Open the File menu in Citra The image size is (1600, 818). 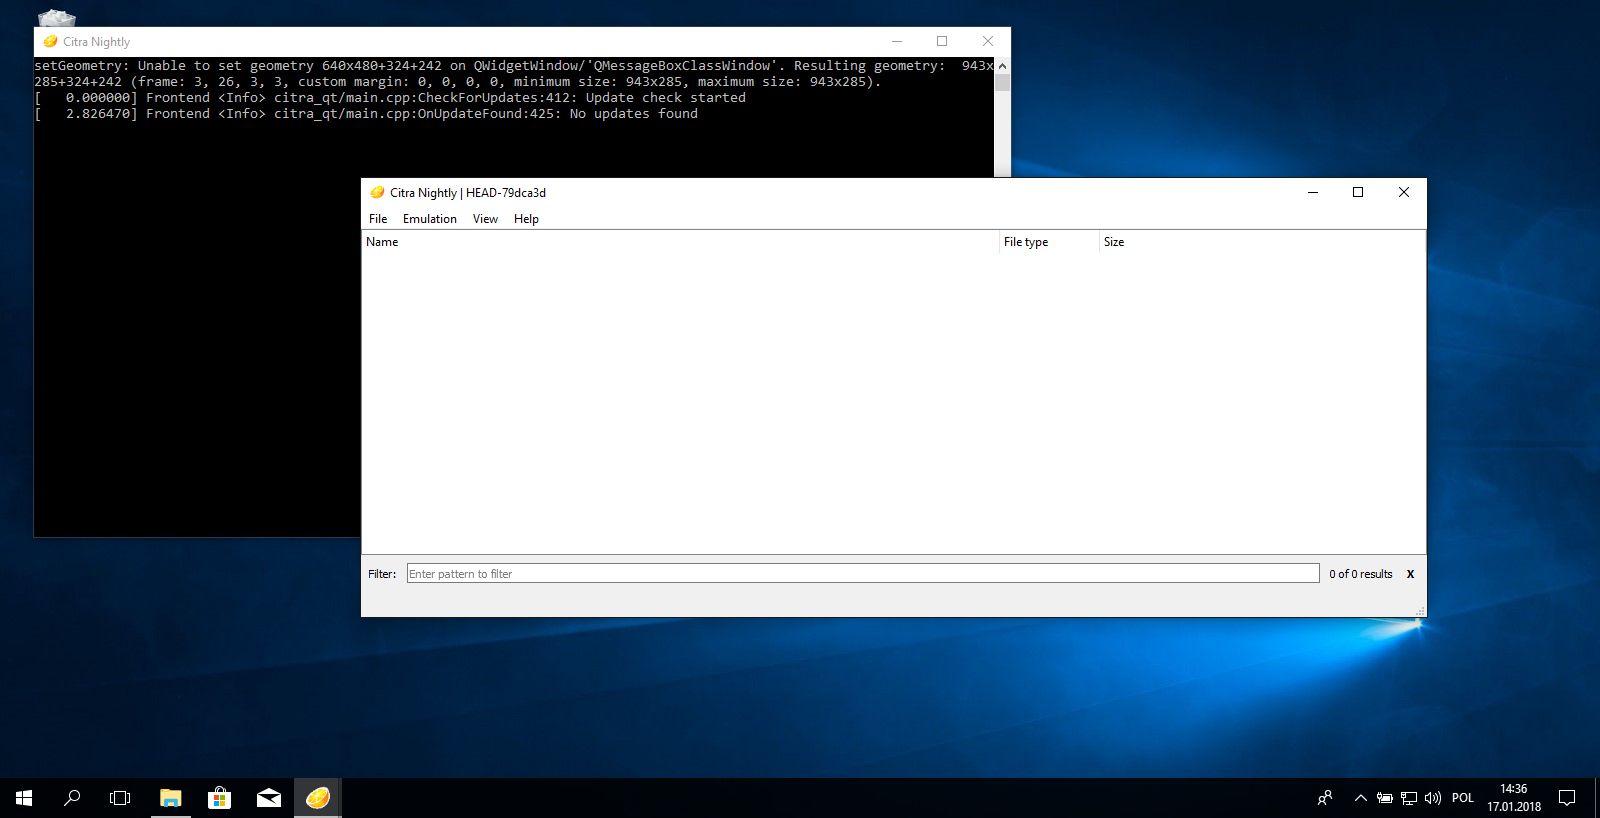[378, 219]
